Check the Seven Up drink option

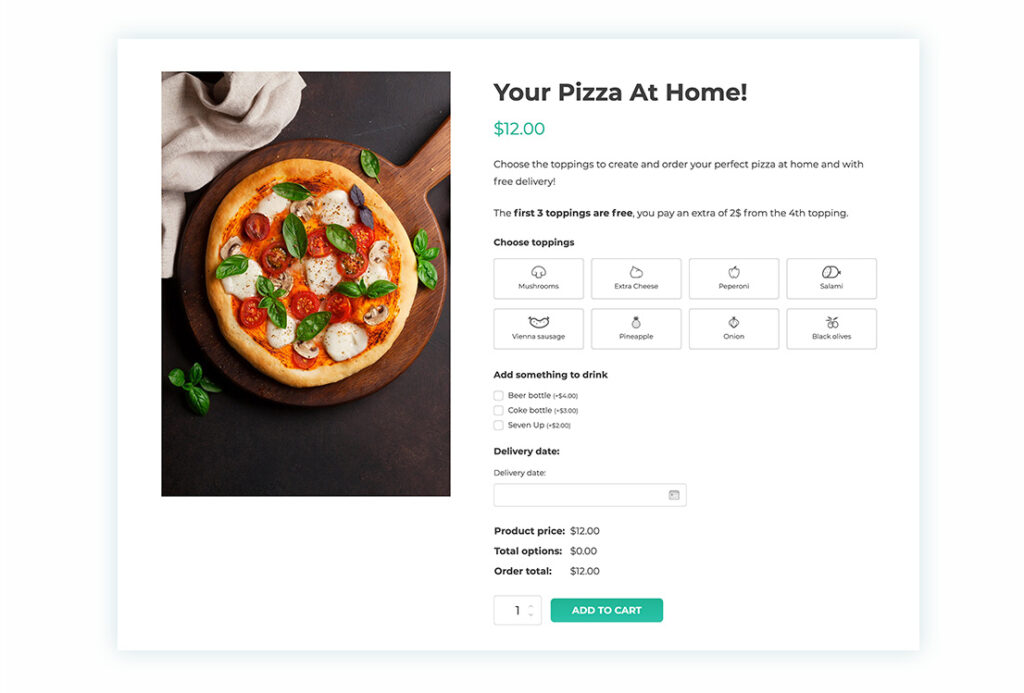click(x=498, y=424)
